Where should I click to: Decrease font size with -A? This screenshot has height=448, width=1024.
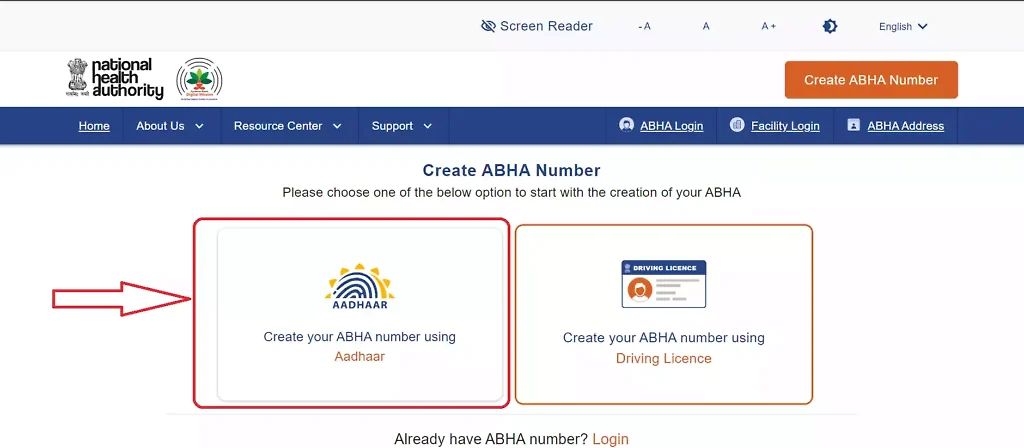tap(644, 26)
